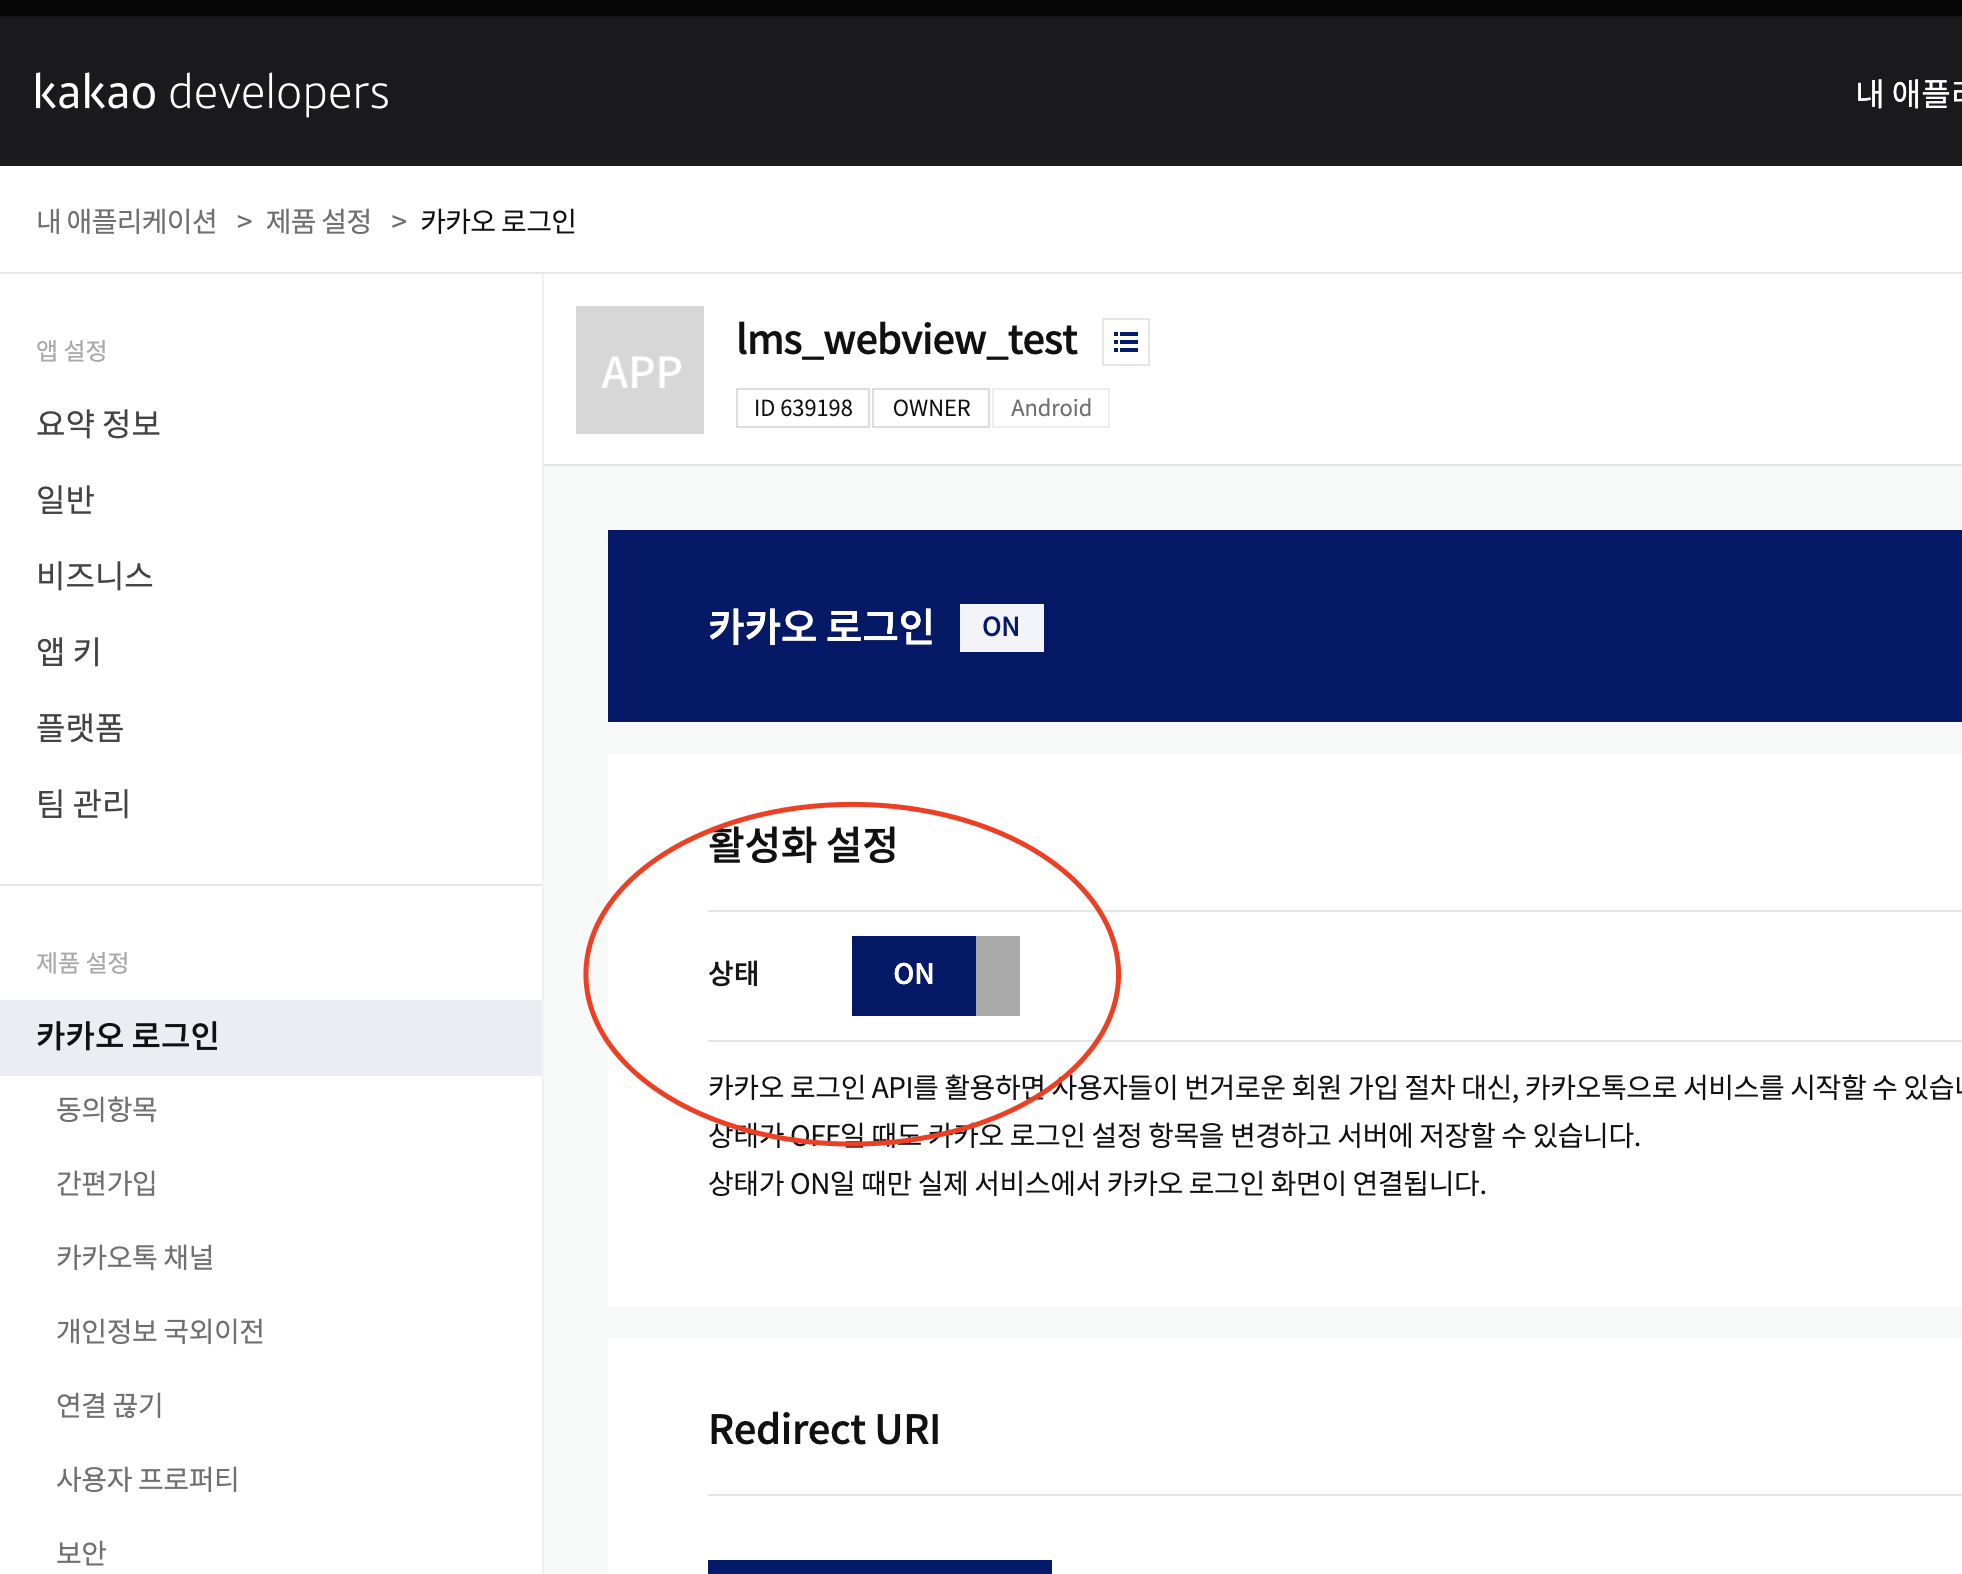Click the 내 애플리케이션 breadcrumb link
The width and height of the screenshot is (1962, 1574).
(127, 221)
